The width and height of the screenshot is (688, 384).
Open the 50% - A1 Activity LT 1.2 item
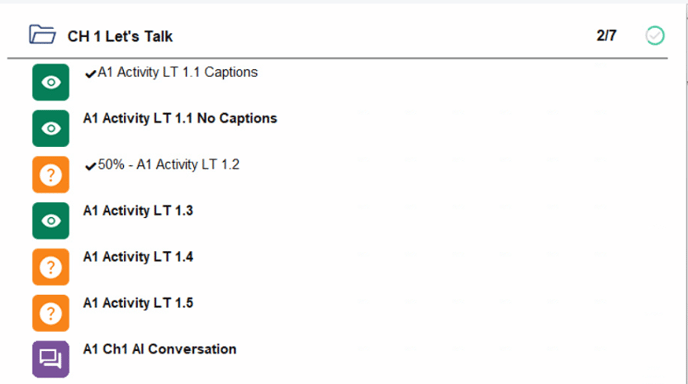point(168,165)
